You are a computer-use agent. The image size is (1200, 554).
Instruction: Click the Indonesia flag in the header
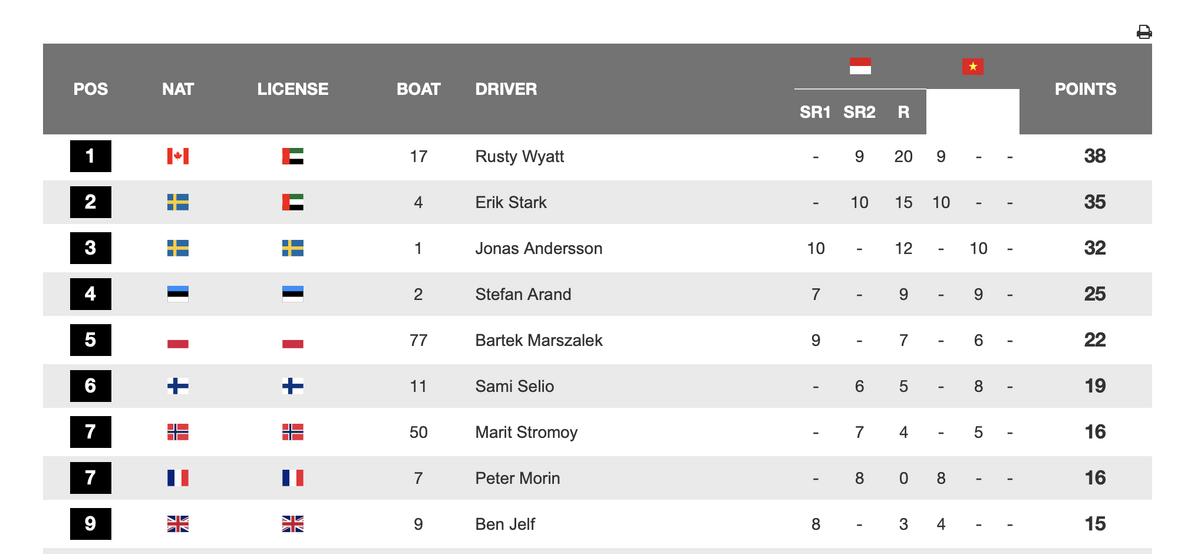[x=860, y=66]
